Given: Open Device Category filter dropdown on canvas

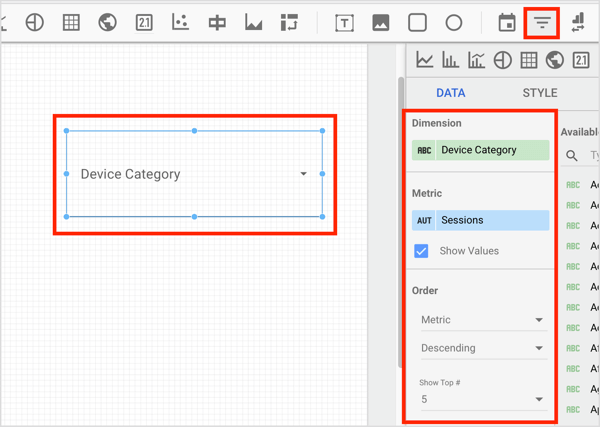Looking at the screenshot, I should 303,174.
